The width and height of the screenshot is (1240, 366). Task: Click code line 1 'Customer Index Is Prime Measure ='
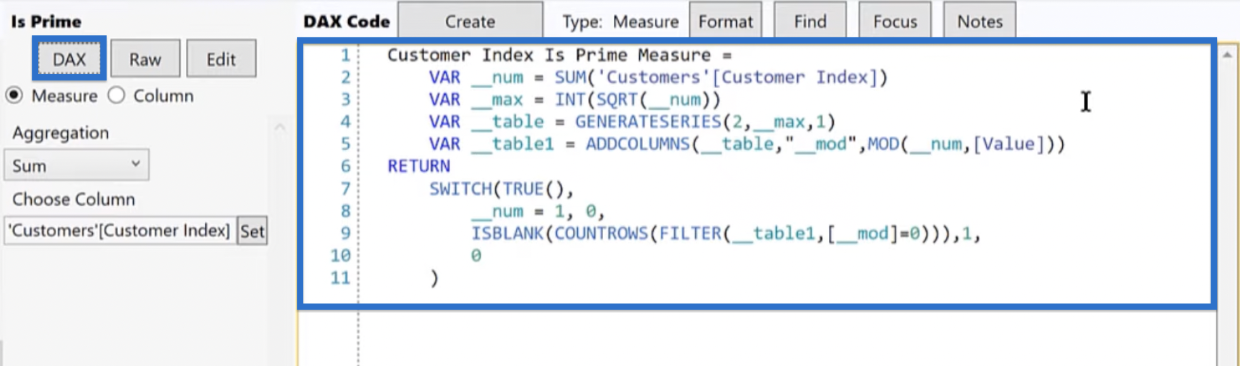[560, 55]
